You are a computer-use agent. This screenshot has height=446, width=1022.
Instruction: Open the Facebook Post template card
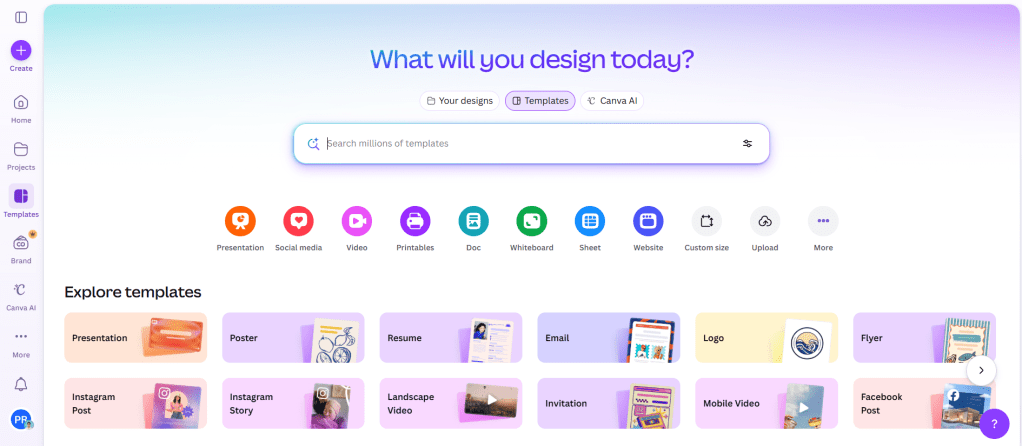[x=924, y=403]
